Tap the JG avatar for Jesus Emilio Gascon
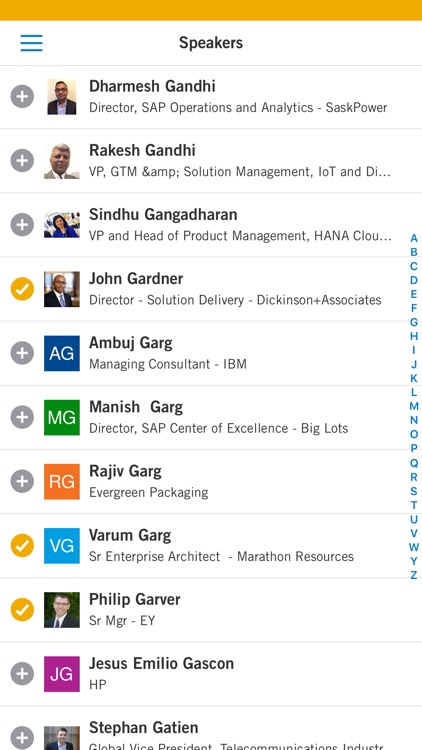The image size is (422, 750). click(62, 673)
